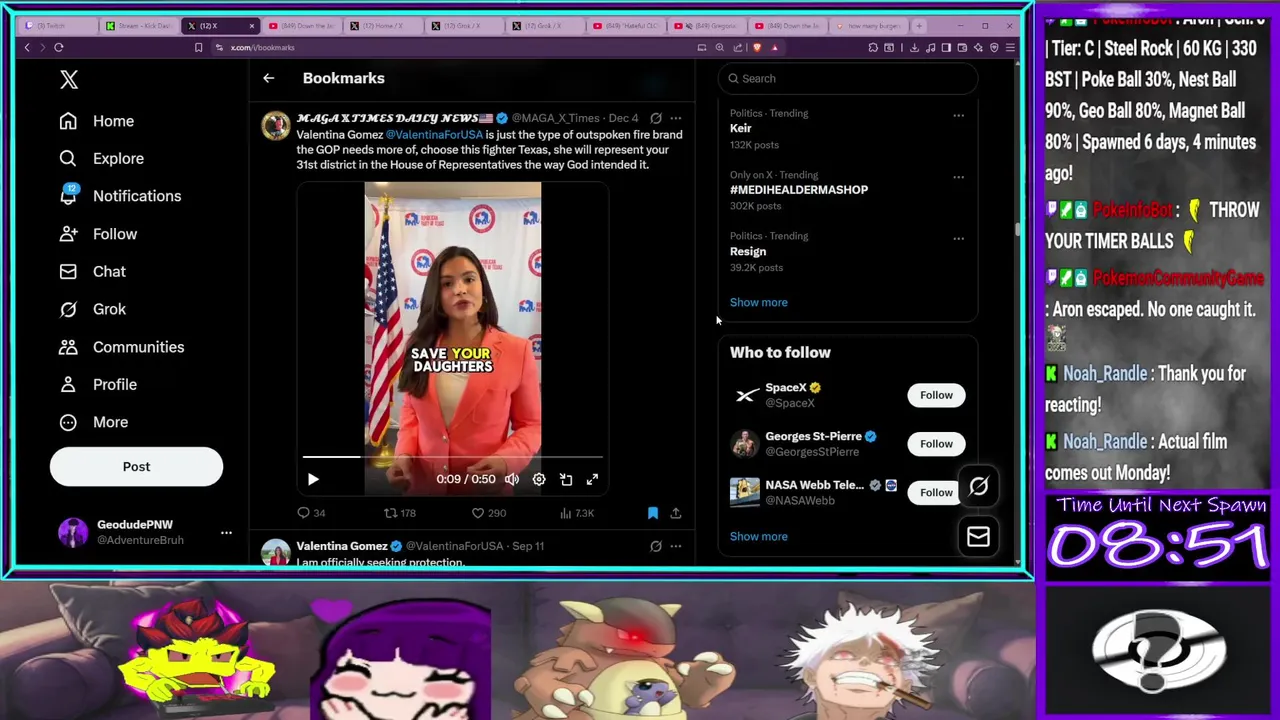Click the Search input field

(848, 78)
